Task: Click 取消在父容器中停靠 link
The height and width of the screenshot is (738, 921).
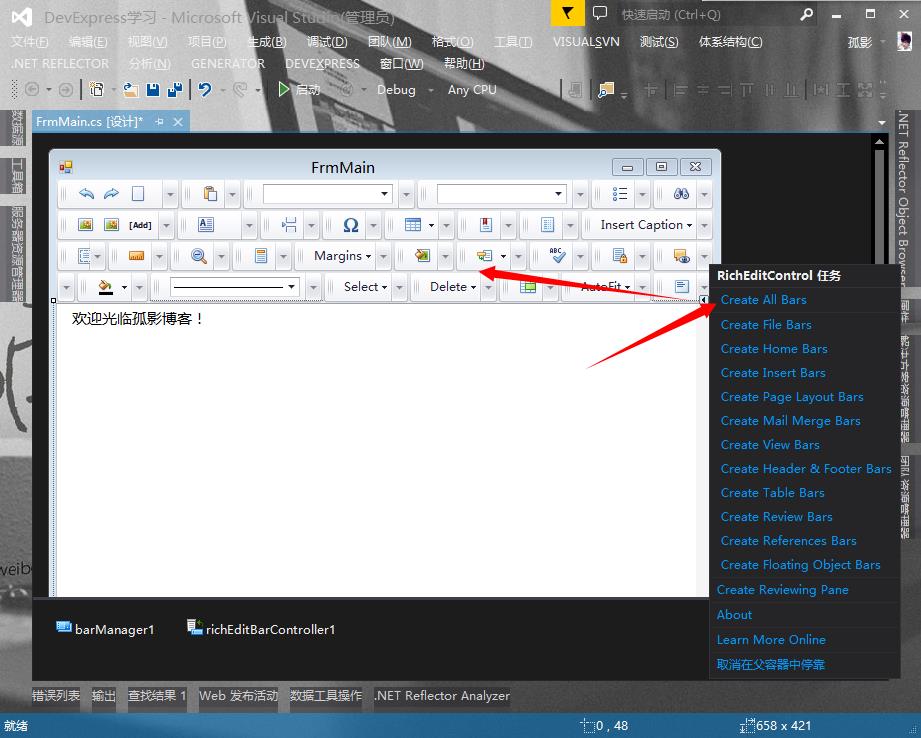Action: pyautogui.click(x=771, y=665)
